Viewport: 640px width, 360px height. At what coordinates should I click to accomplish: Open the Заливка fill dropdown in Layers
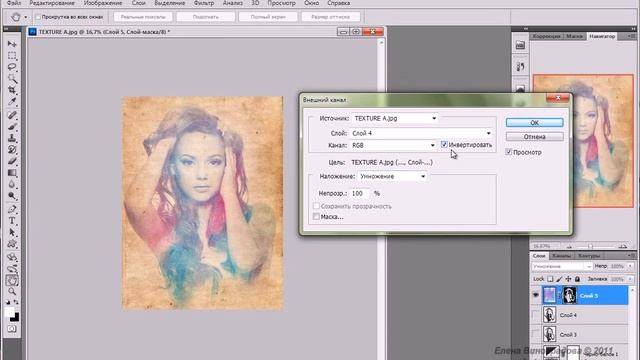click(x=630, y=279)
